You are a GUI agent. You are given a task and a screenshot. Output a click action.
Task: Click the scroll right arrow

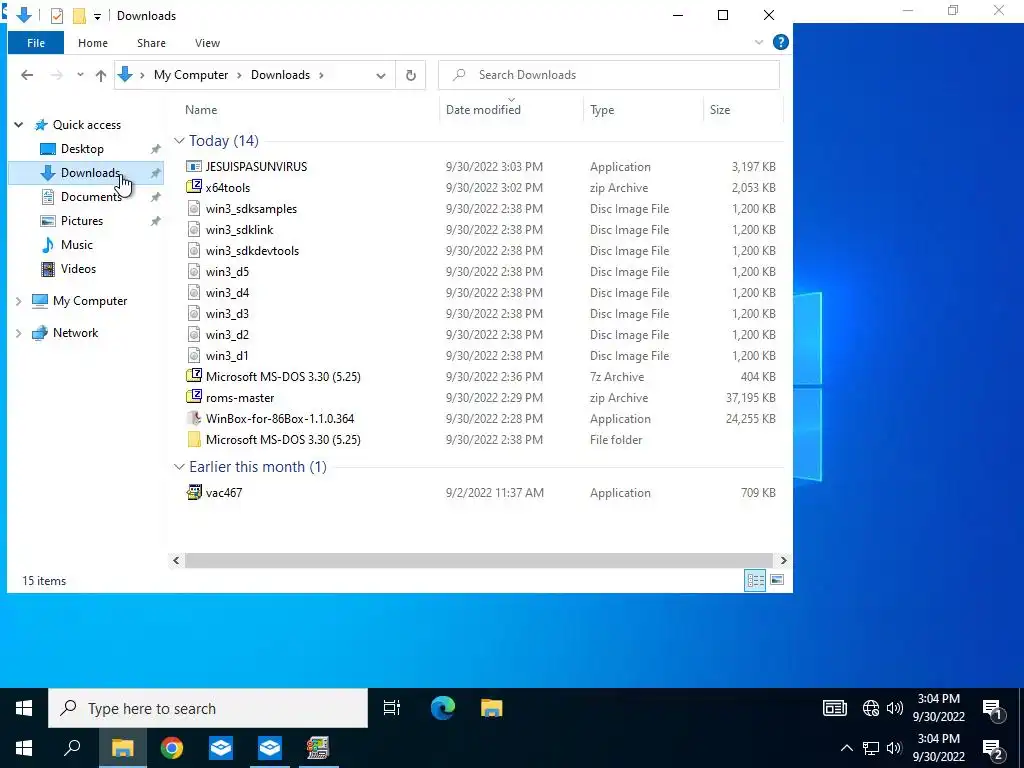[x=783, y=560]
